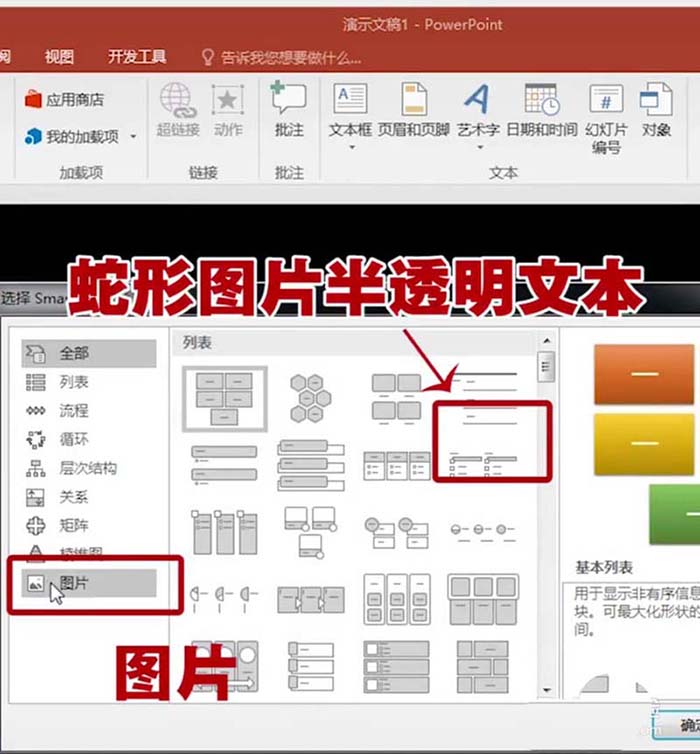Expand the 艺术字 dropdown arrow
700x754 pixels.
click(x=480, y=147)
